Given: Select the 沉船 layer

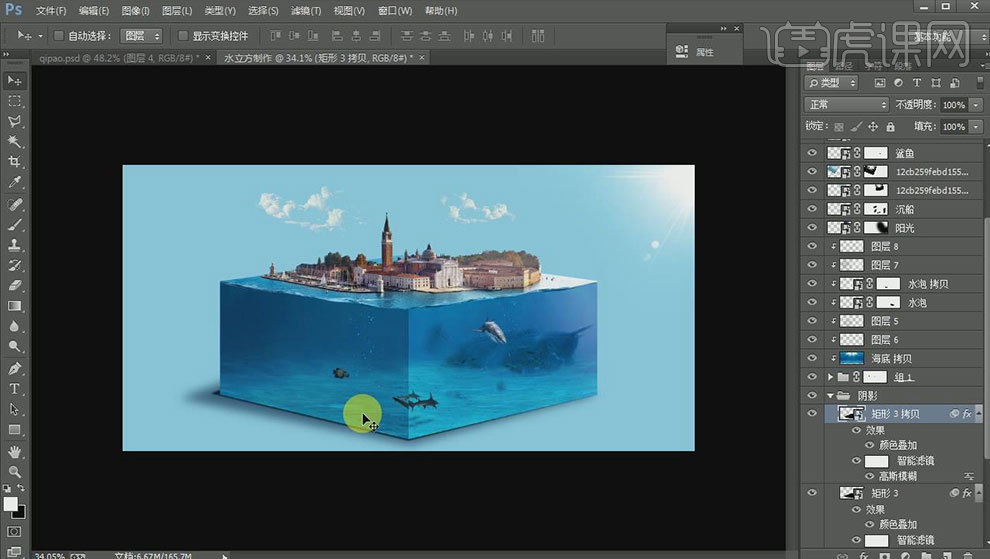Looking at the screenshot, I should [x=904, y=209].
